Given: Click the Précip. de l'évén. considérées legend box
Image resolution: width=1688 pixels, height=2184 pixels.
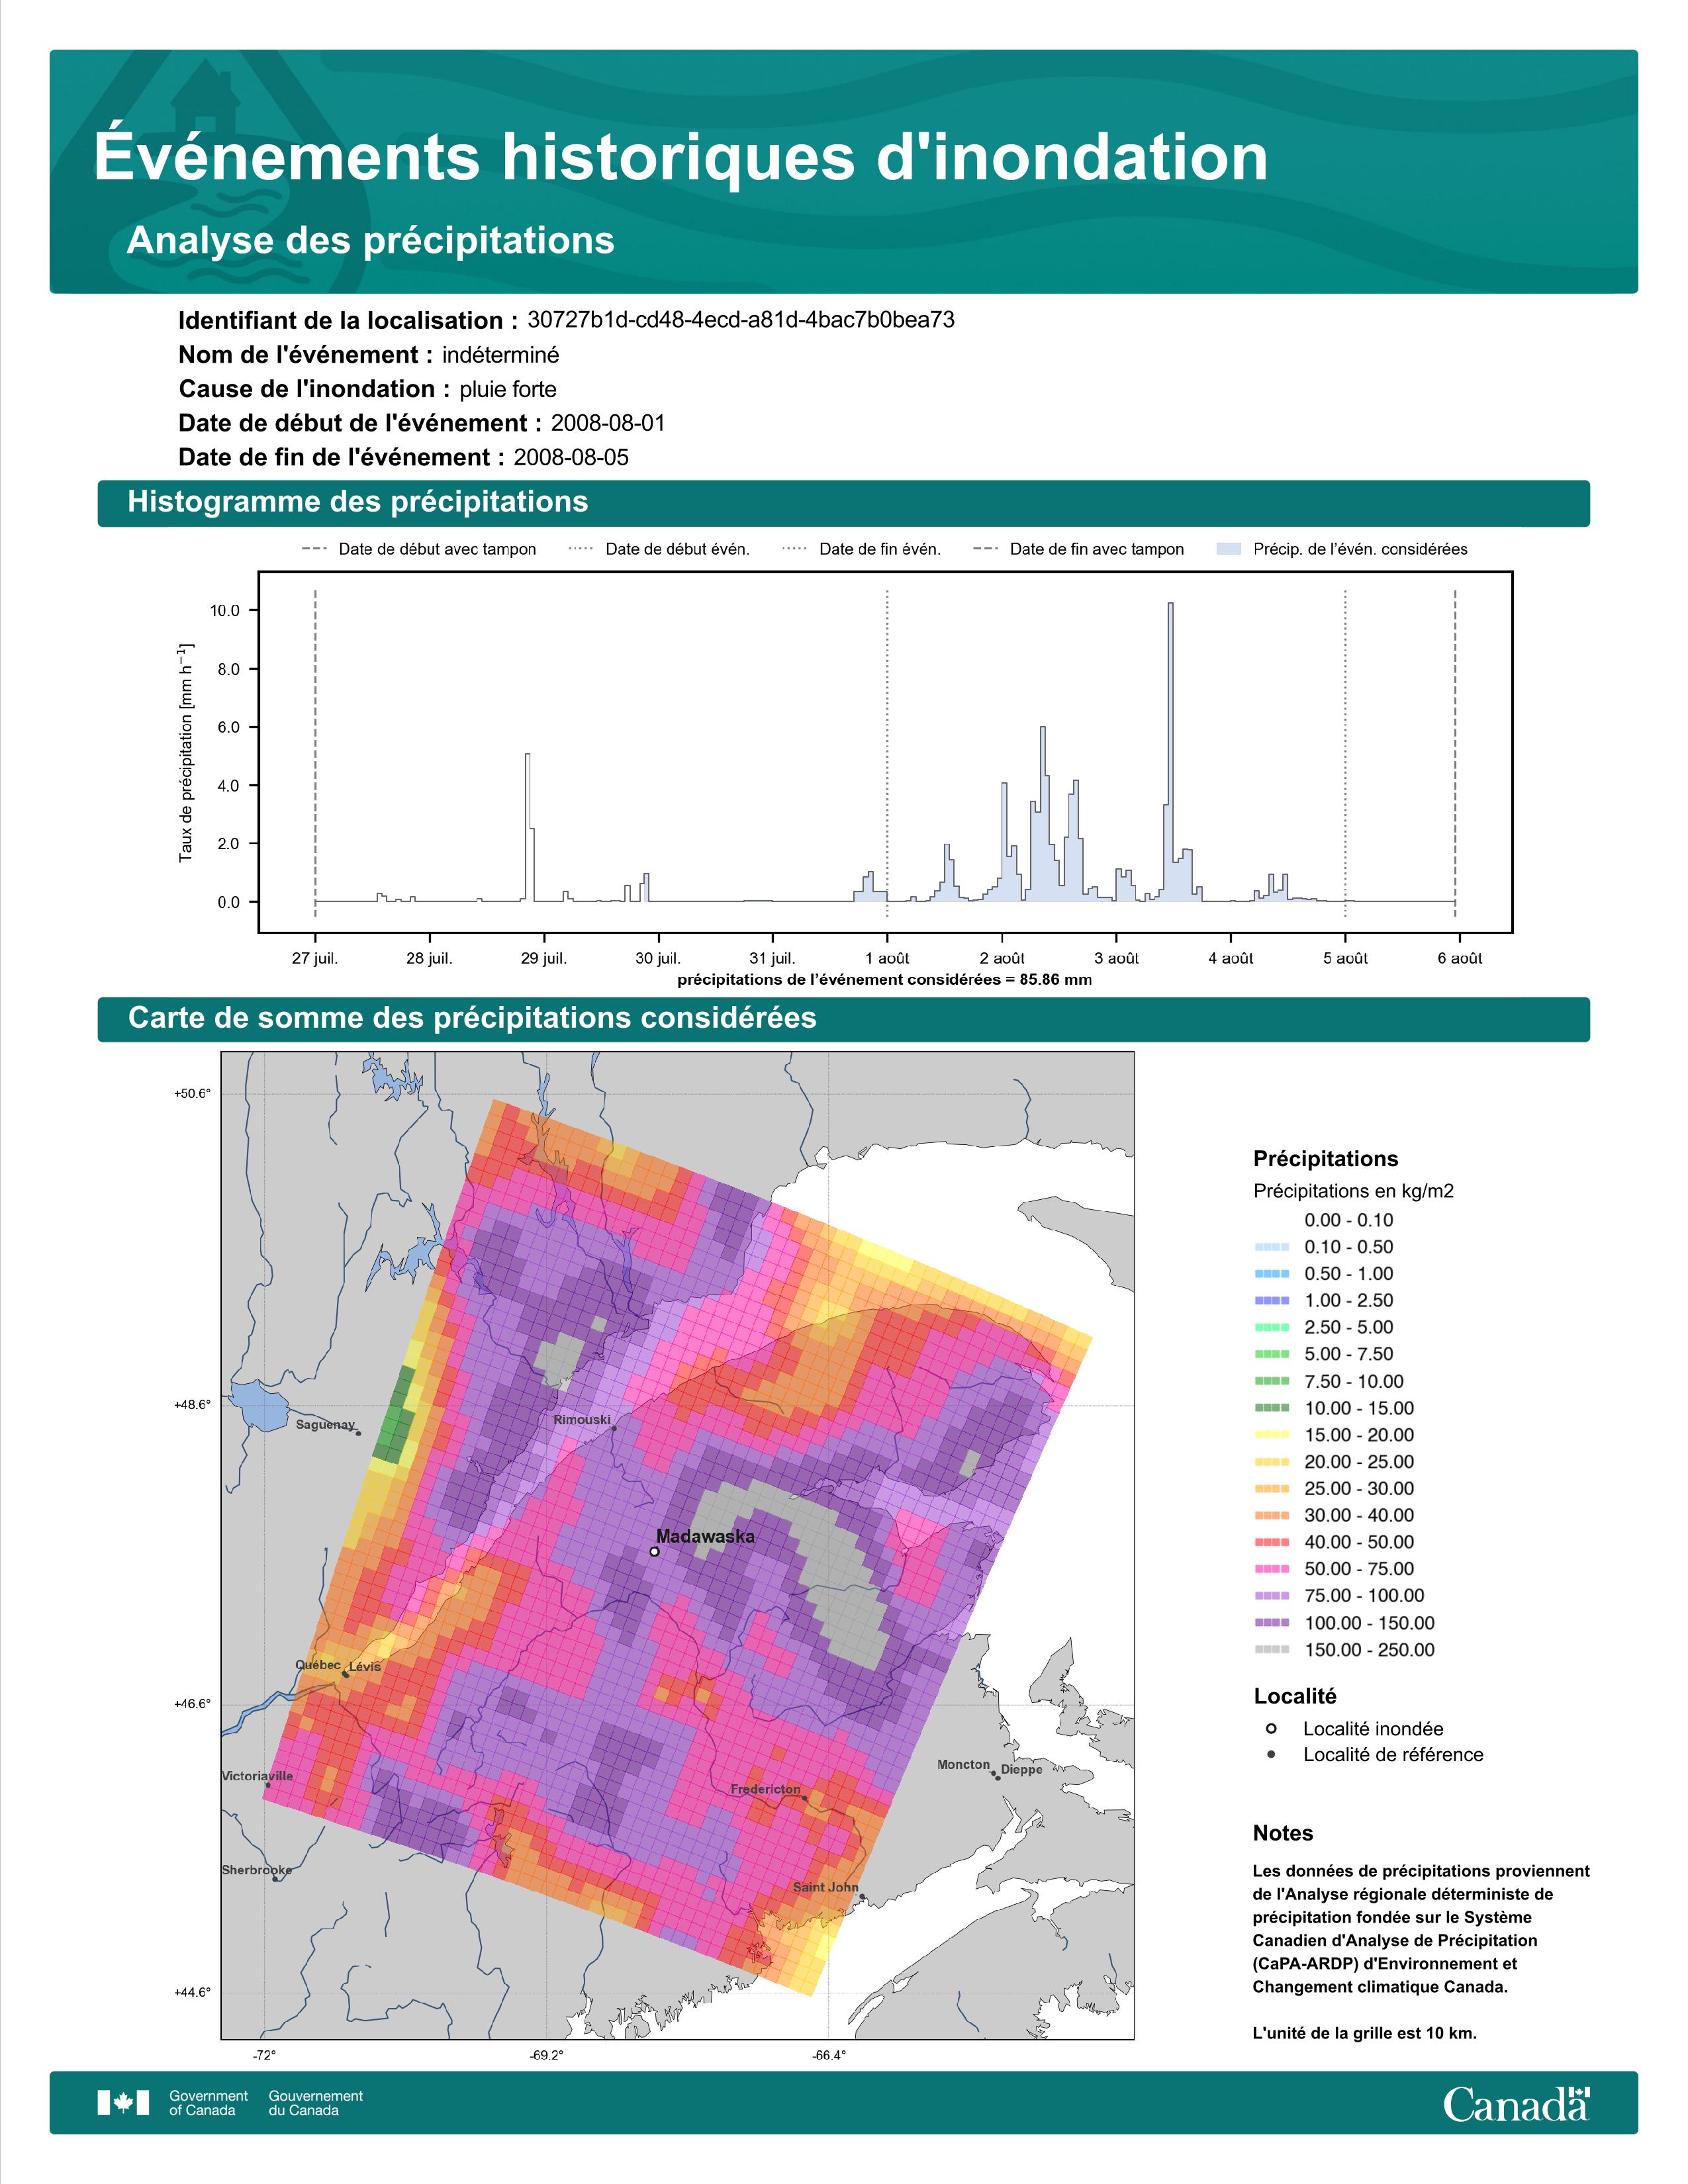Looking at the screenshot, I should pyautogui.click(x=1228, y=549).
